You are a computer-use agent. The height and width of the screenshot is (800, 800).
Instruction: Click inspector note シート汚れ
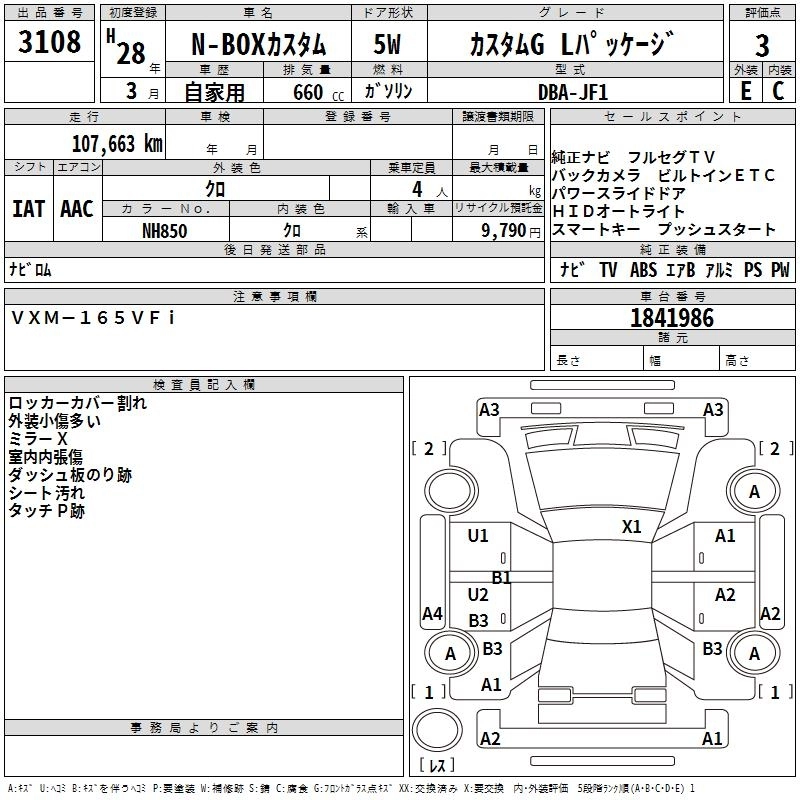coord(46,493)
